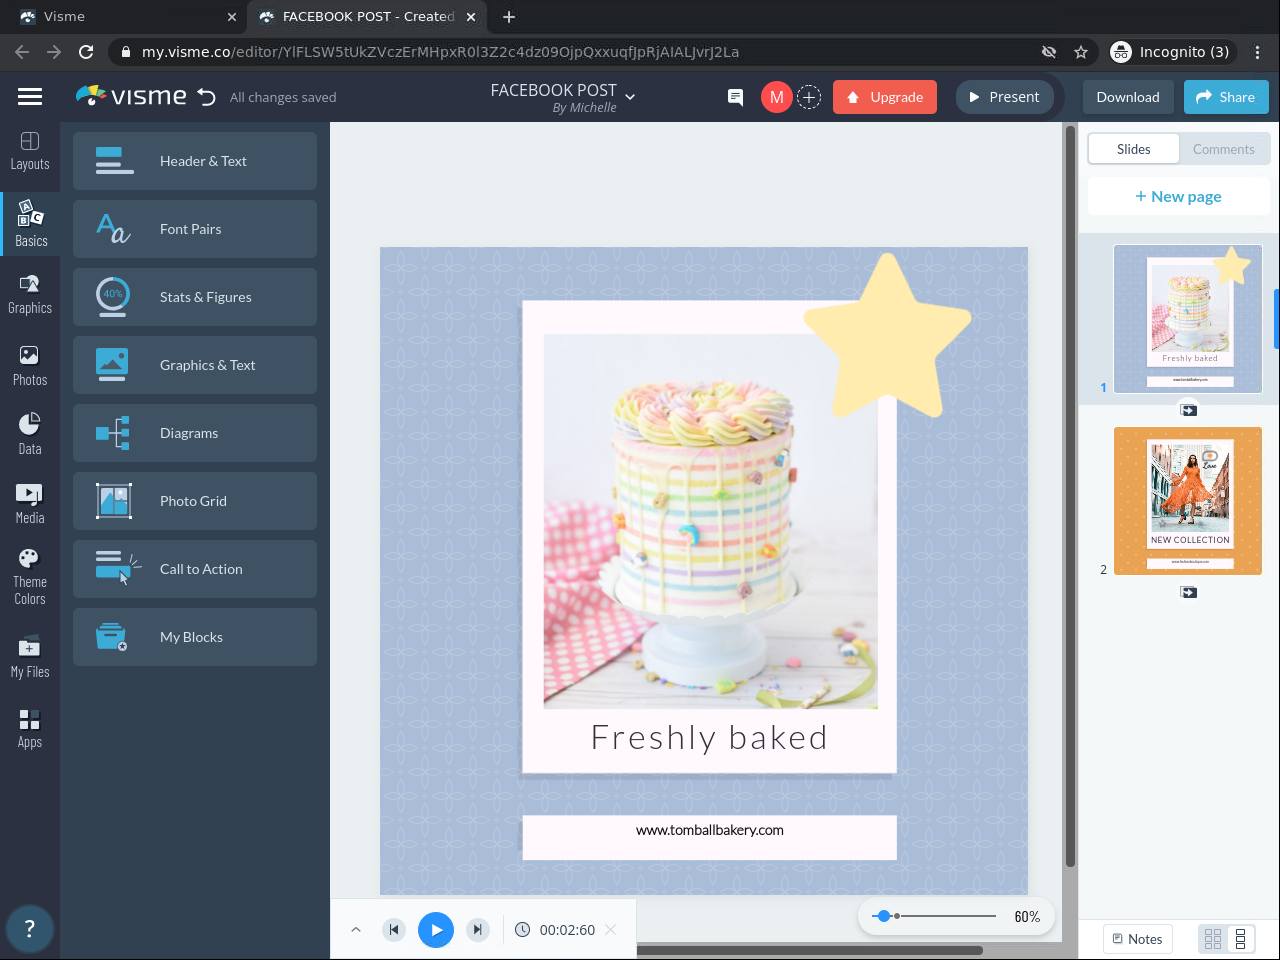
Task: Open transition icon below slide 2
Action: pyautogui.click(x=1188, y=592)
